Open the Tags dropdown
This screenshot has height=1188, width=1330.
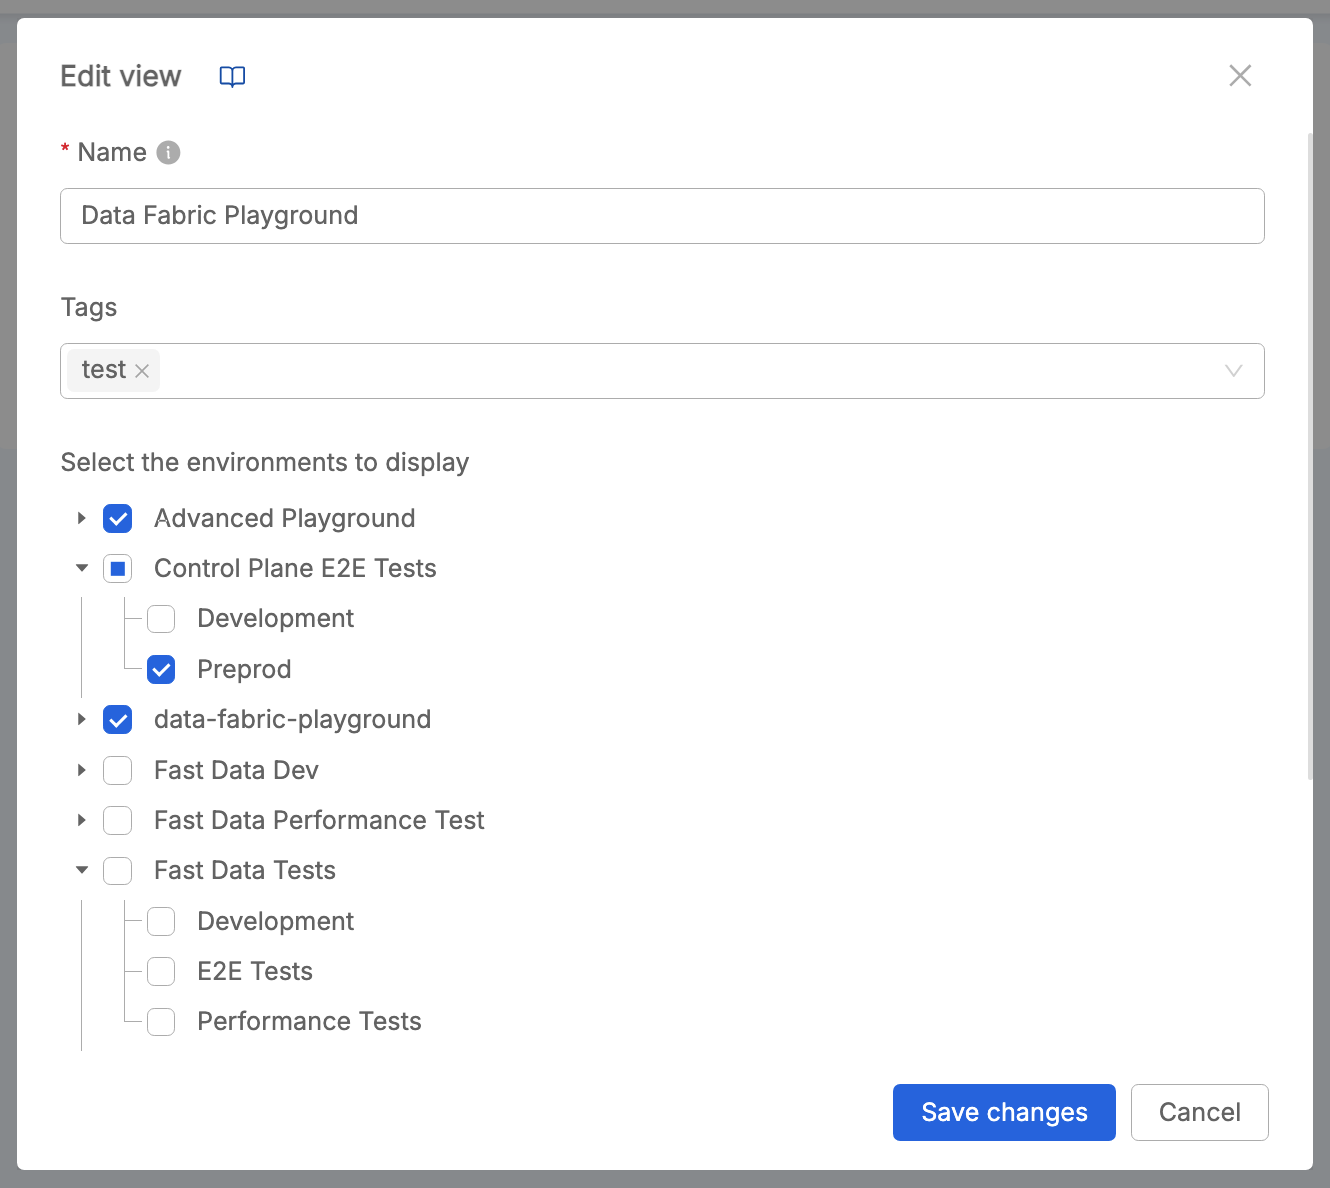tap(1233, 370)
